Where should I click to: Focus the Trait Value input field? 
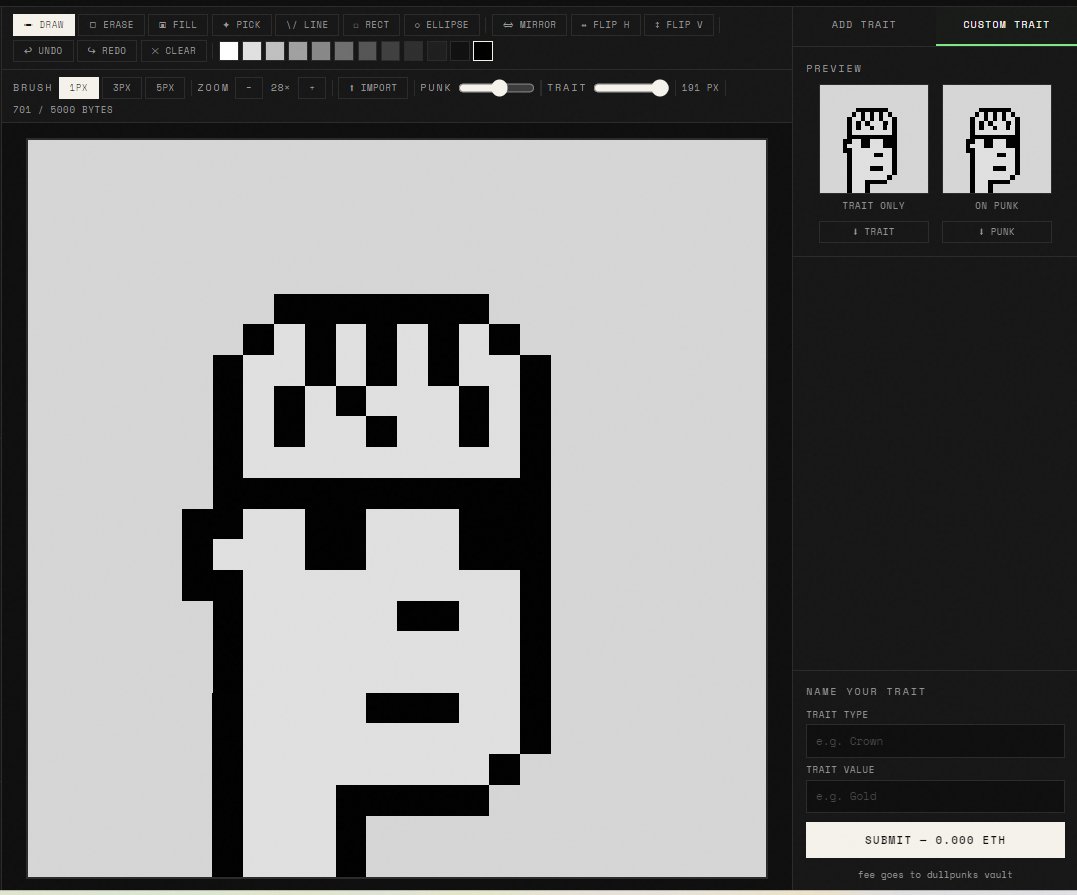tap(936, 796)
